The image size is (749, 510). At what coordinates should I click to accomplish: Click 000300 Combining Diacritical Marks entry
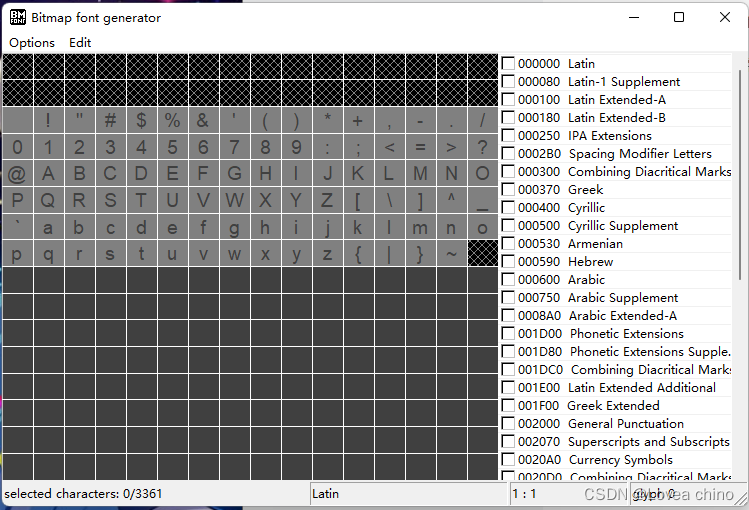coord(616,171)
